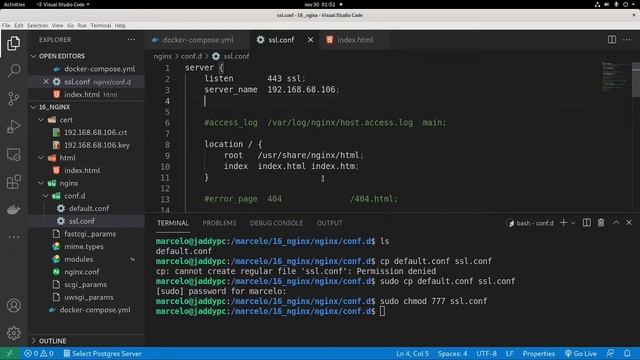
Task: Open the modules folder in explorer
Action: coord(87,259)
